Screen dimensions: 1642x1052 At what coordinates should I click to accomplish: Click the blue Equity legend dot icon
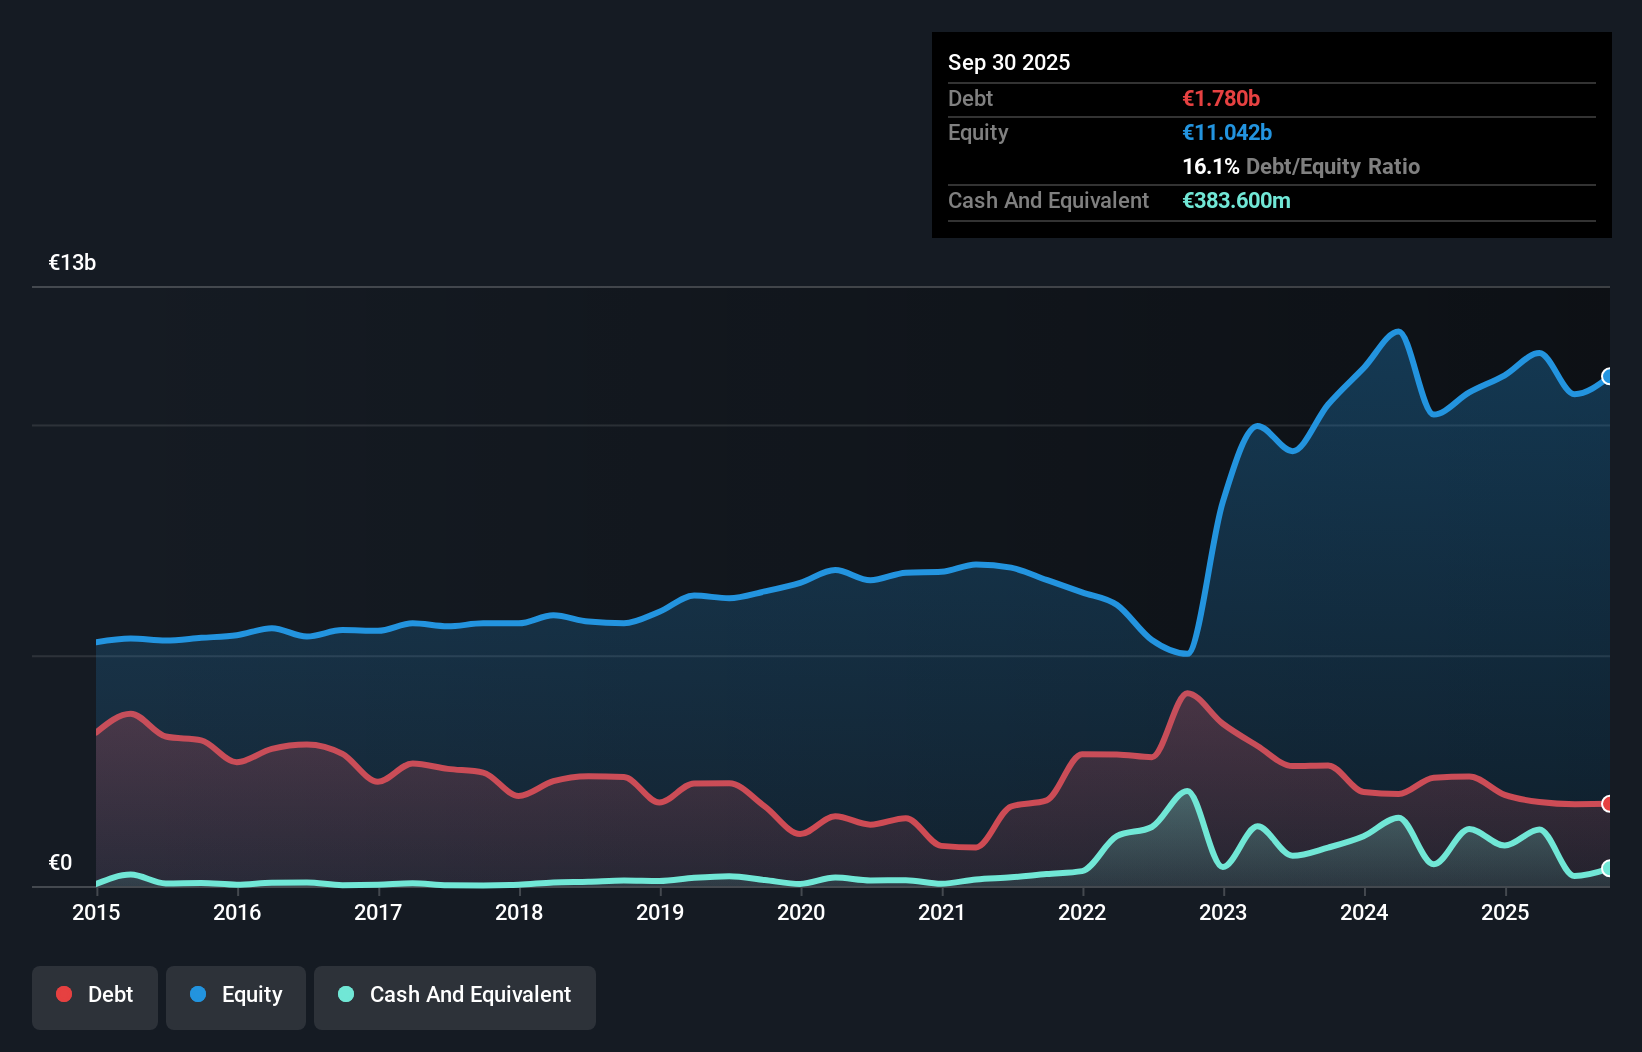(199, 994)
